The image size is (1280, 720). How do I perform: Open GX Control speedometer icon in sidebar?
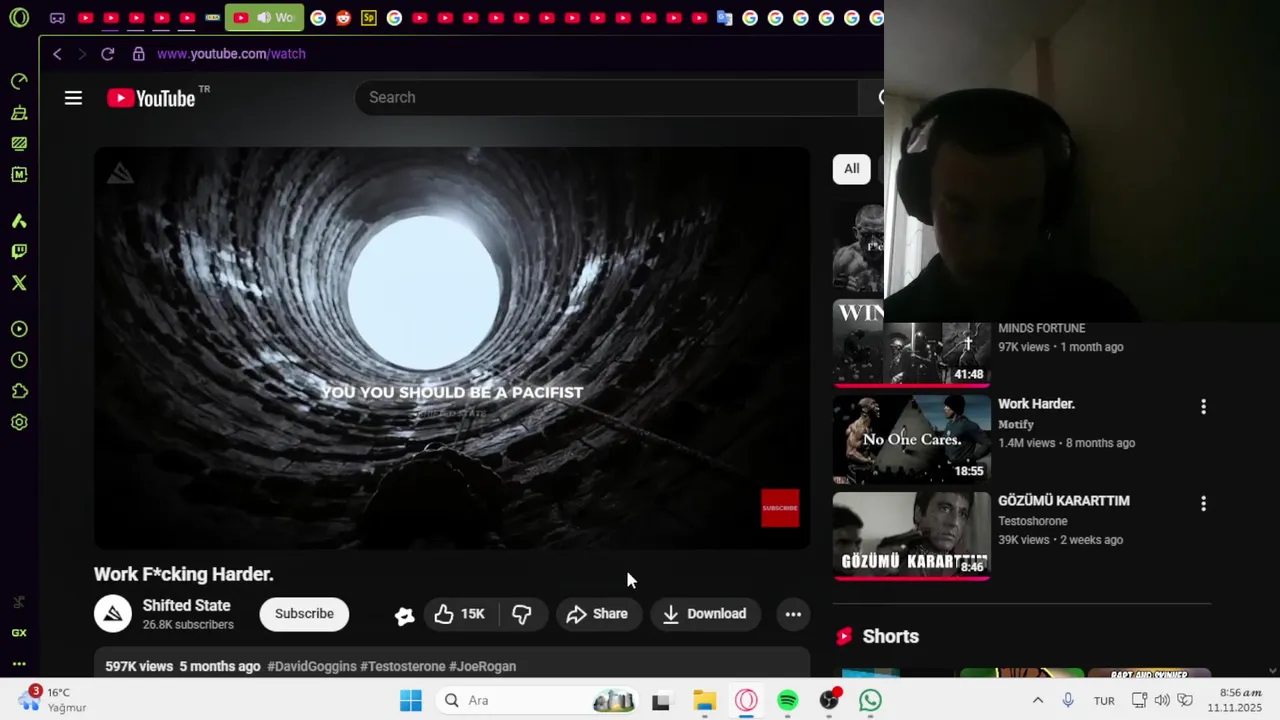point(19,81)
